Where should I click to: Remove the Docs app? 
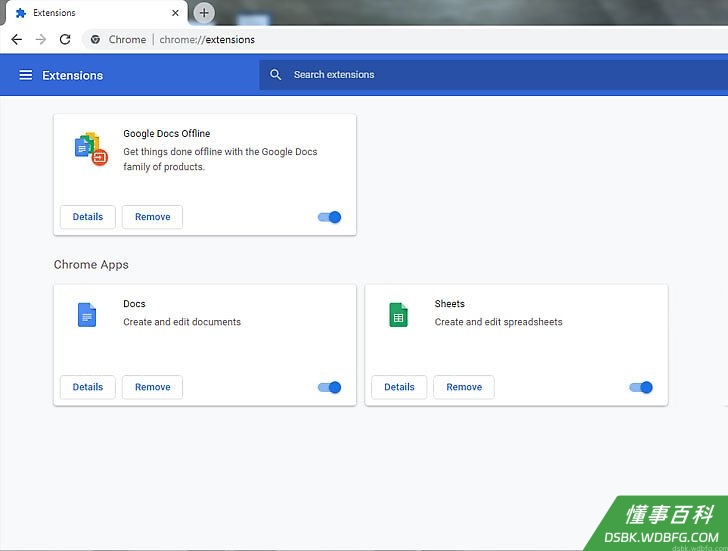tap(152, 387)
